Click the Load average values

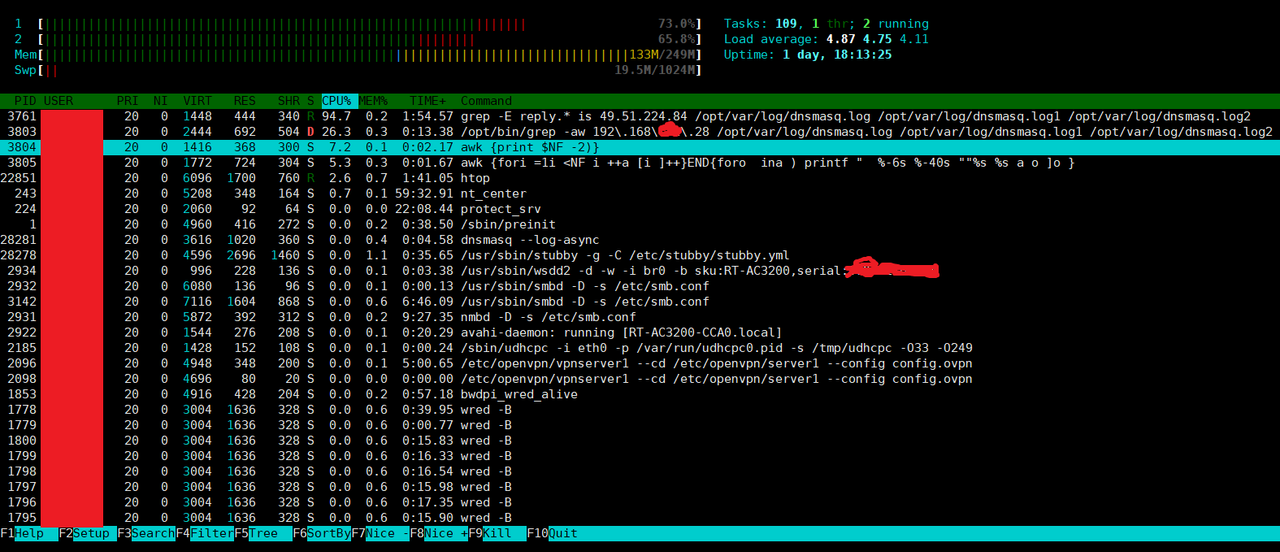878,39
